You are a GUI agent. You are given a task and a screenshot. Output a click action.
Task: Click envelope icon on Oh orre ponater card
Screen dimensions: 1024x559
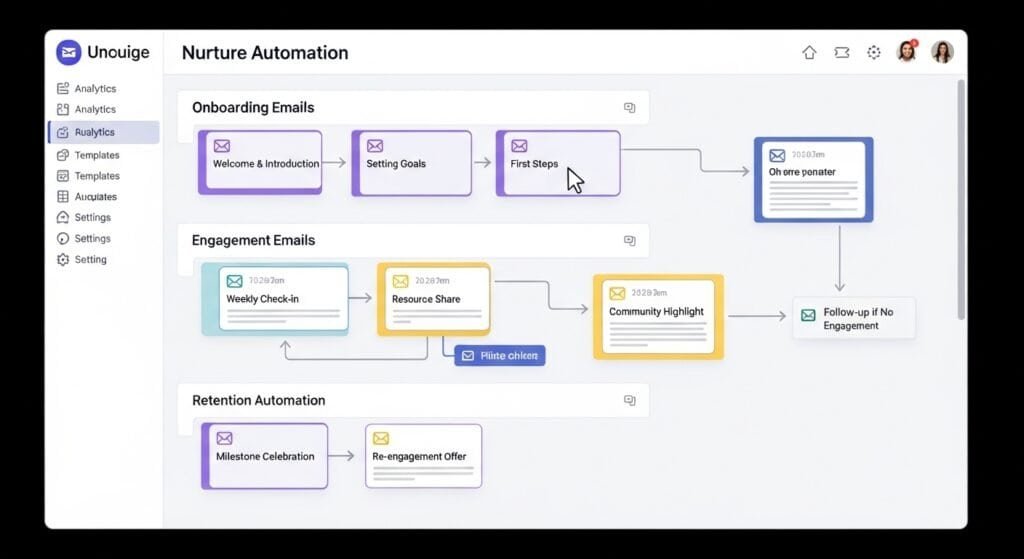[x=777, y=155]
